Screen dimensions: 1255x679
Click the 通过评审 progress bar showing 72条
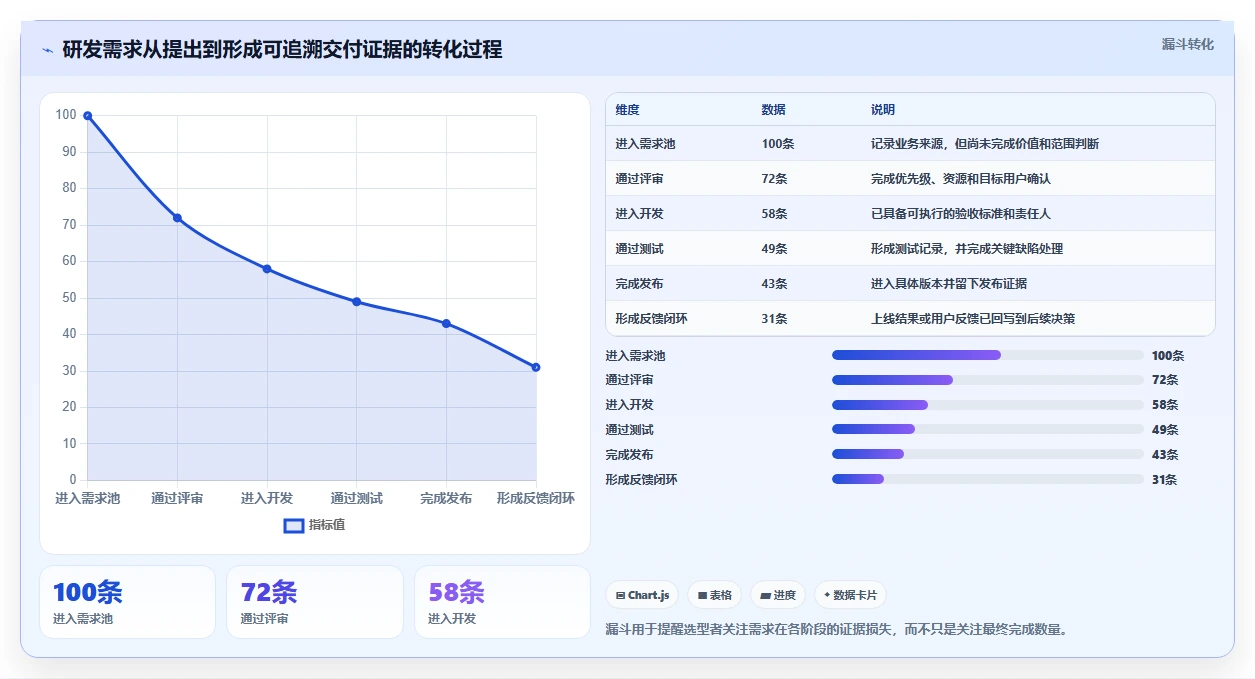(988, 380)
